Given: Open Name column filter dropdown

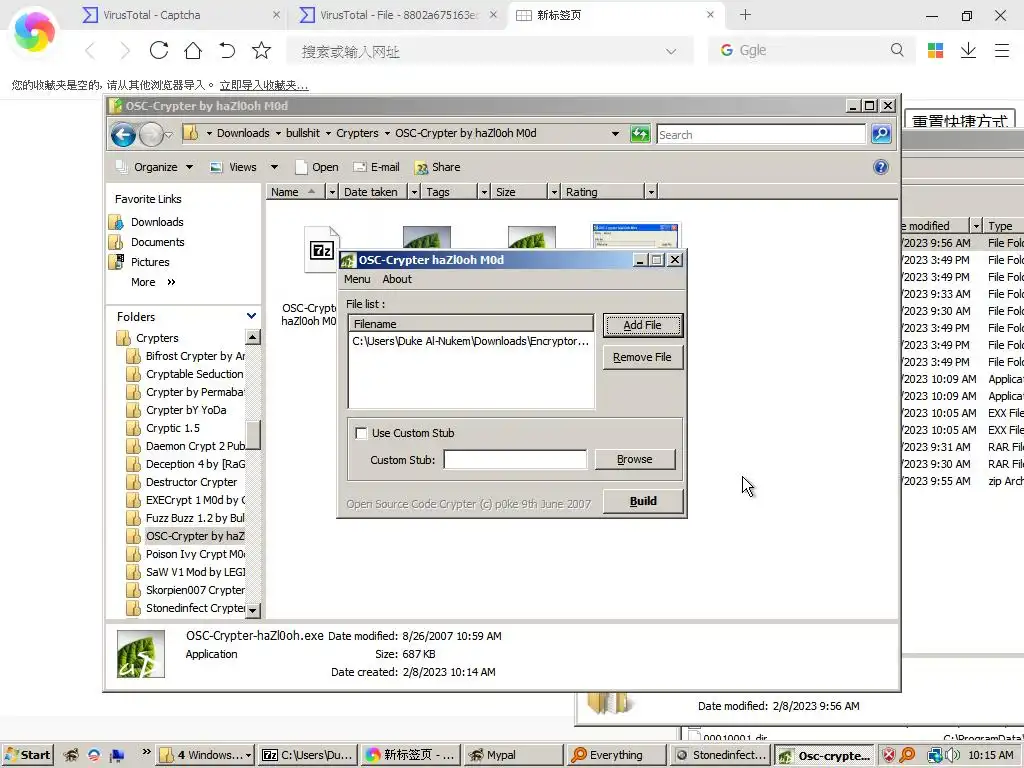Looking at the screenshot, I should tap(332, 192).
